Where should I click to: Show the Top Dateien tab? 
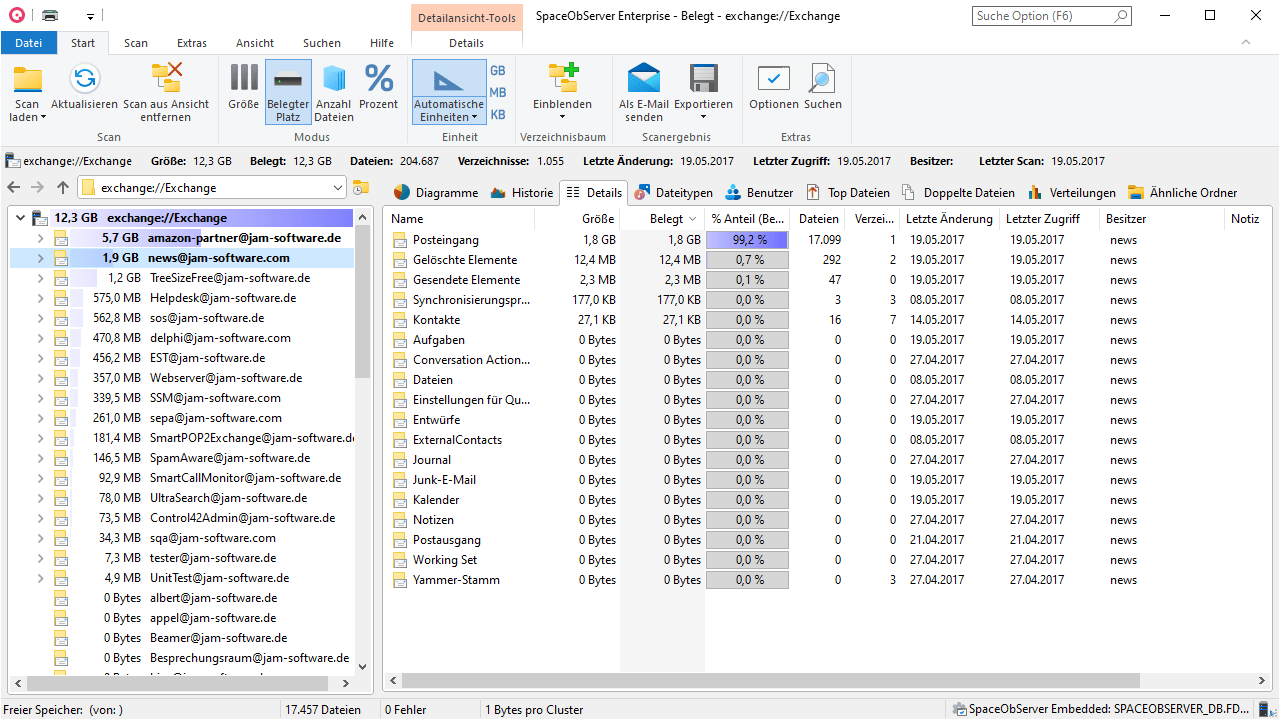pos(847,193)
